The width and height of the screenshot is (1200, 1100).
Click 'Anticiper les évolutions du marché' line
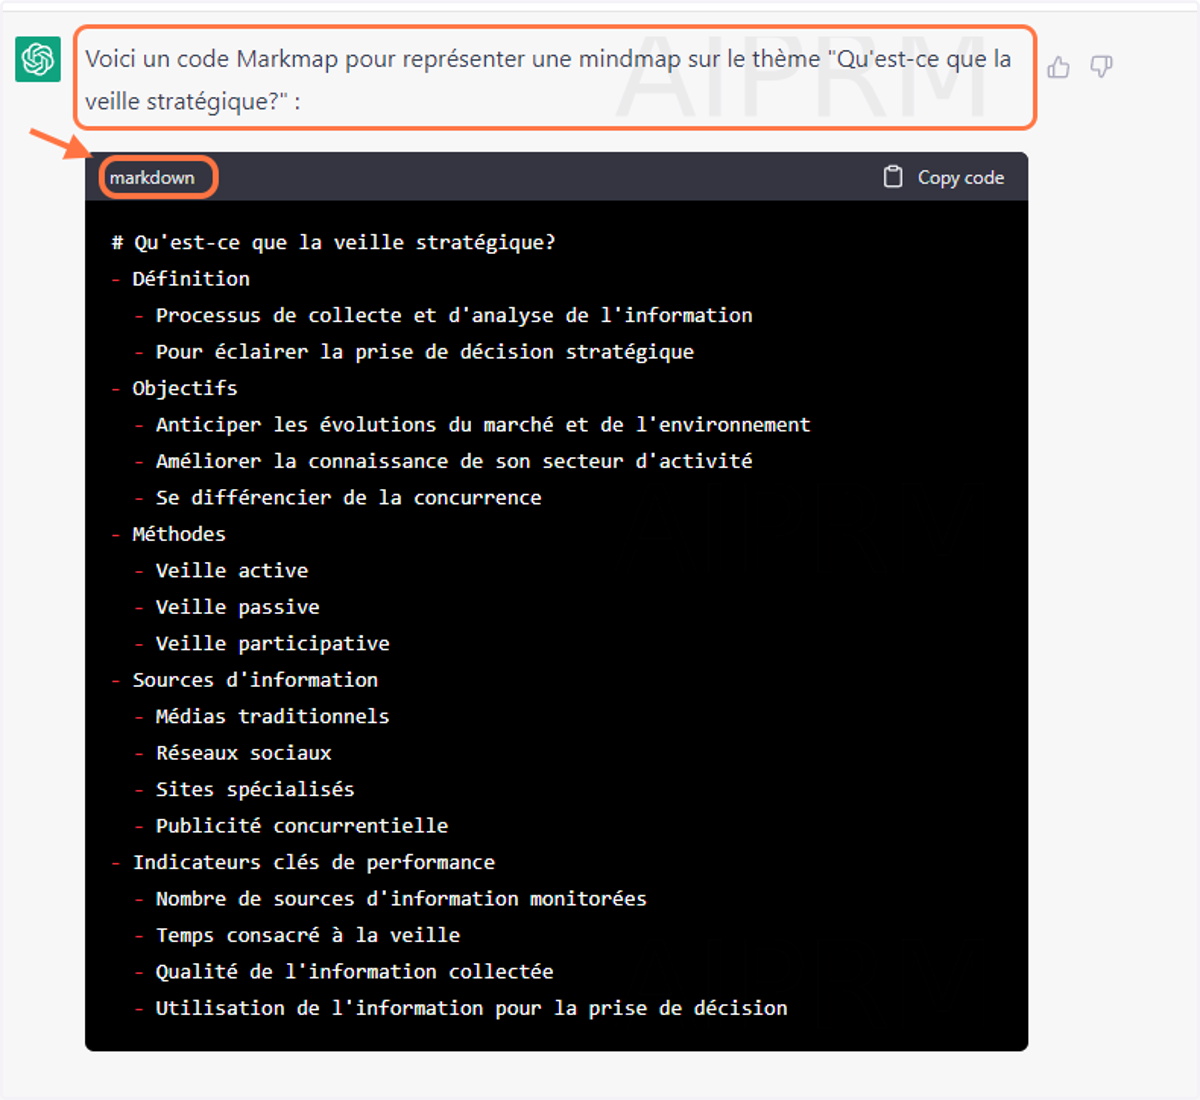click(x=483, y=425)
